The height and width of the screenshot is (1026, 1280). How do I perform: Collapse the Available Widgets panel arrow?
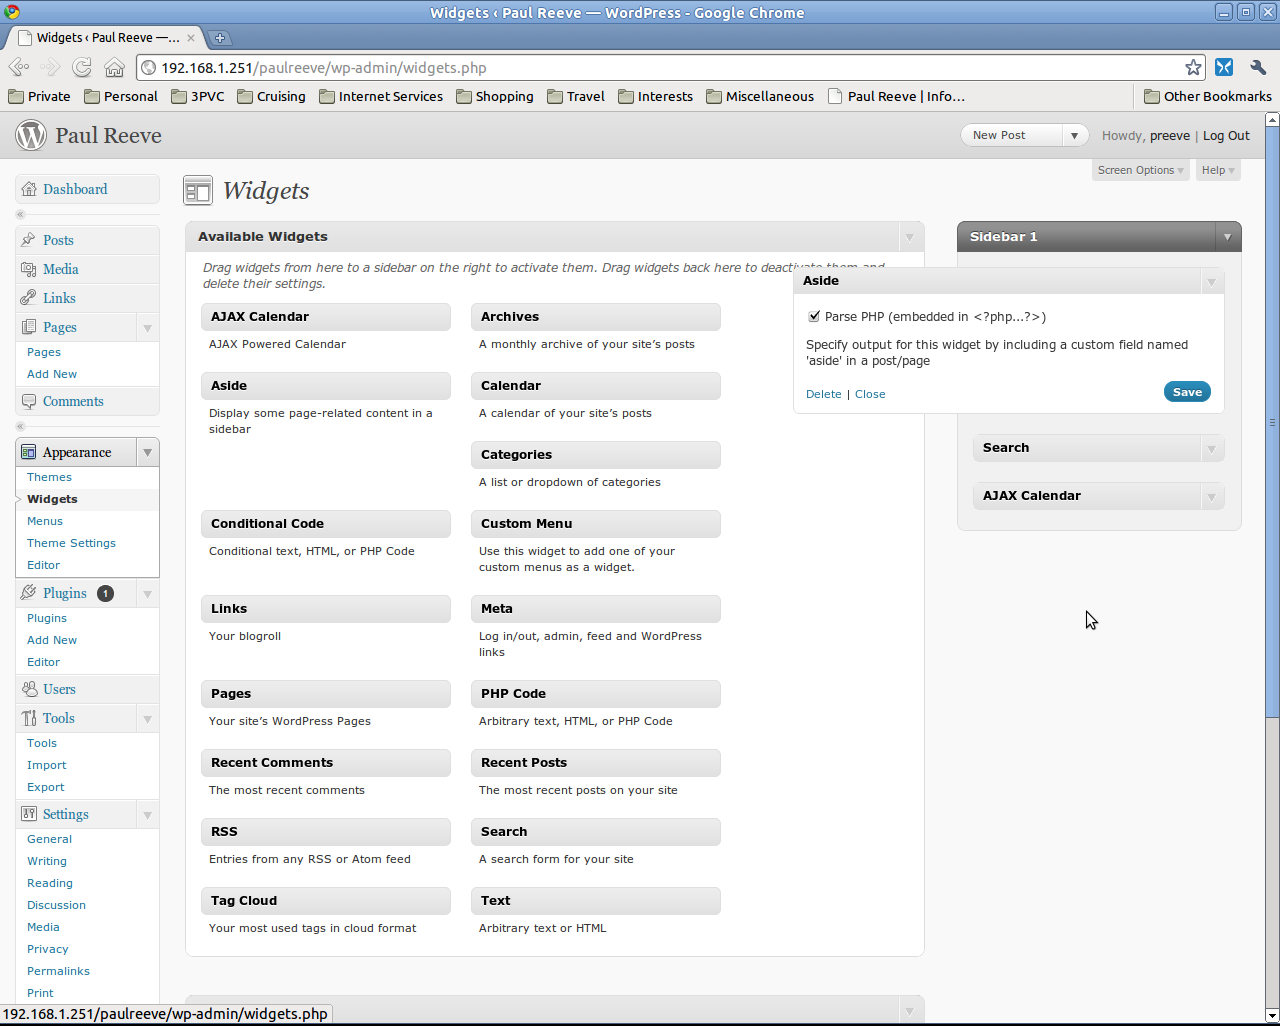tap(909, 237)
